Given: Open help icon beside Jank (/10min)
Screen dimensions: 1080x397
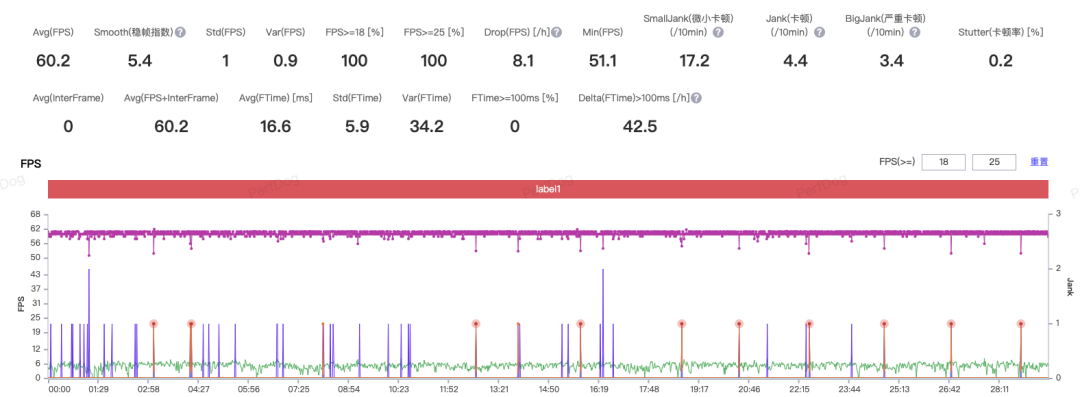Looking at the screenshot, I should tap(820, 32).
